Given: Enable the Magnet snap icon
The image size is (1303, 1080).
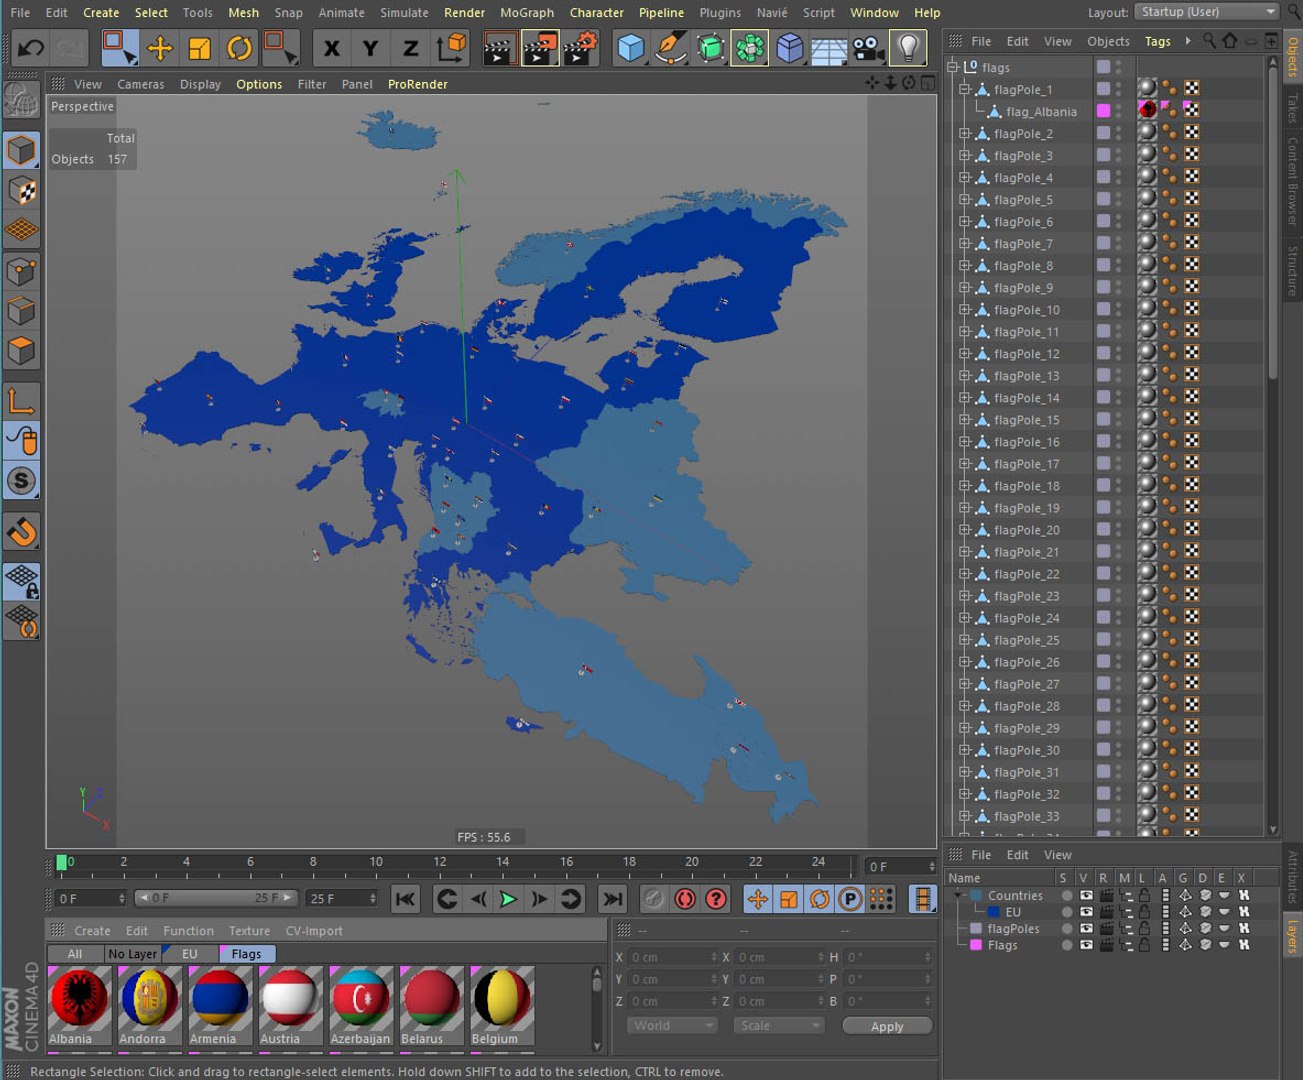Looking at the screenshot, I should click(x=22, y=532).
